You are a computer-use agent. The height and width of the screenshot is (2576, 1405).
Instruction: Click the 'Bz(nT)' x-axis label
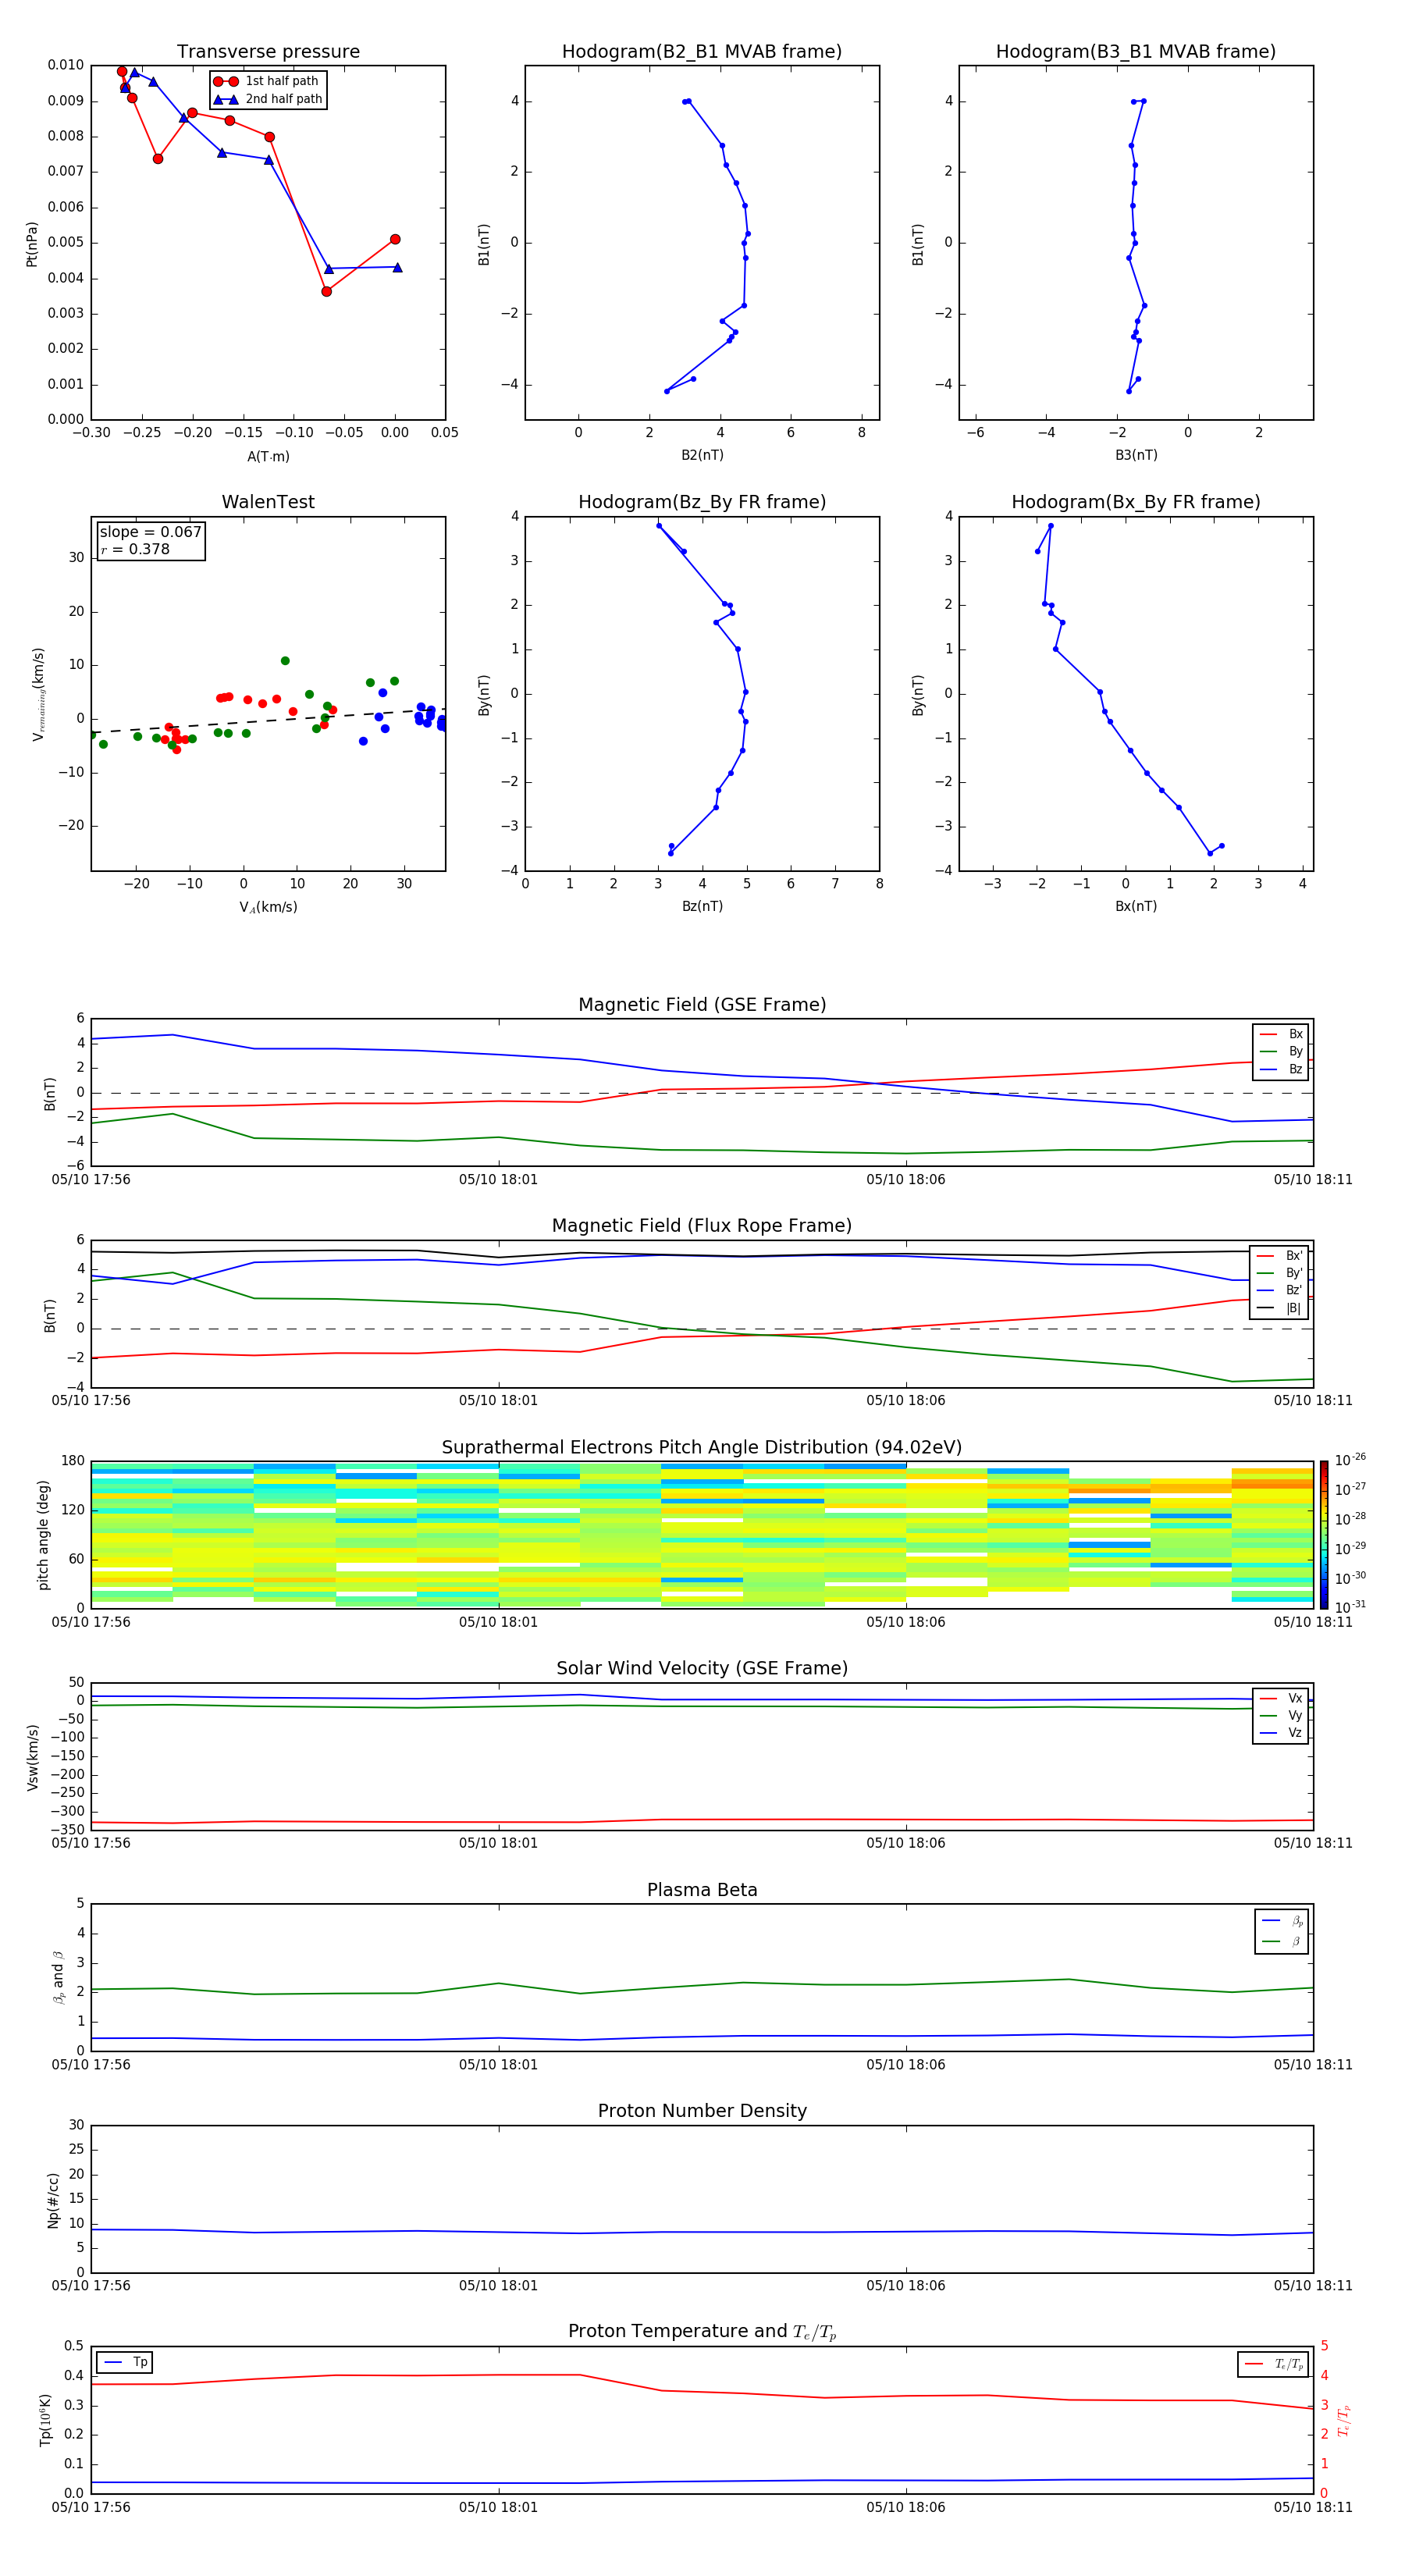702,906
